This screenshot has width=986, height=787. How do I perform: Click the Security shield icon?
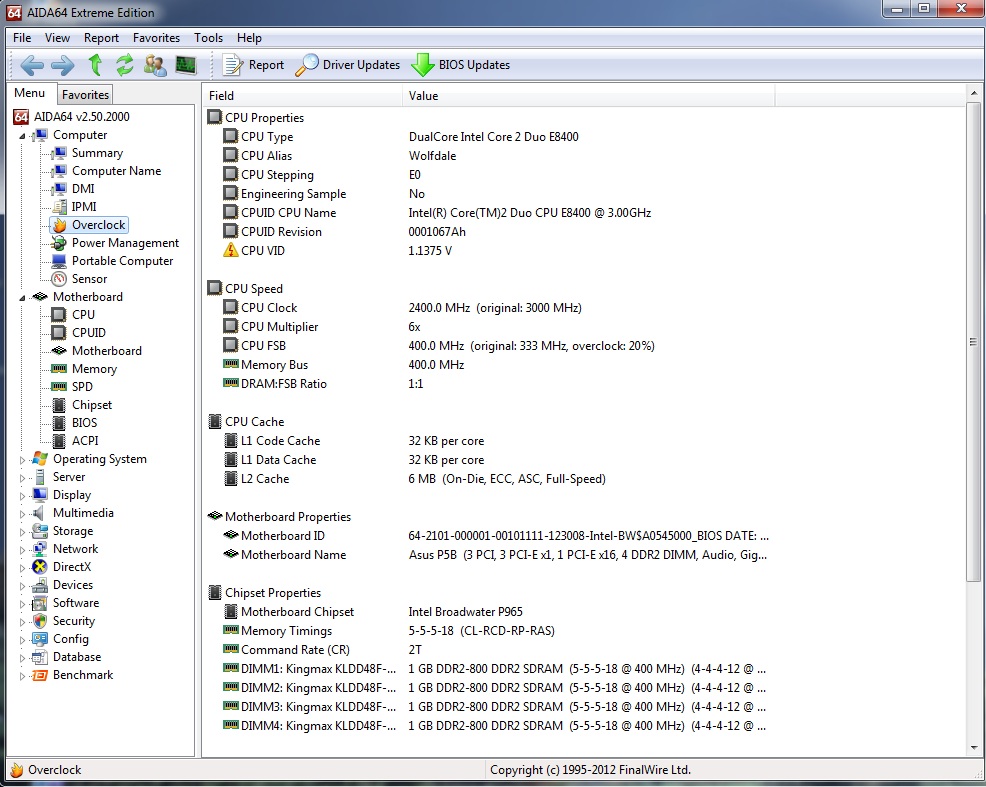40,621
